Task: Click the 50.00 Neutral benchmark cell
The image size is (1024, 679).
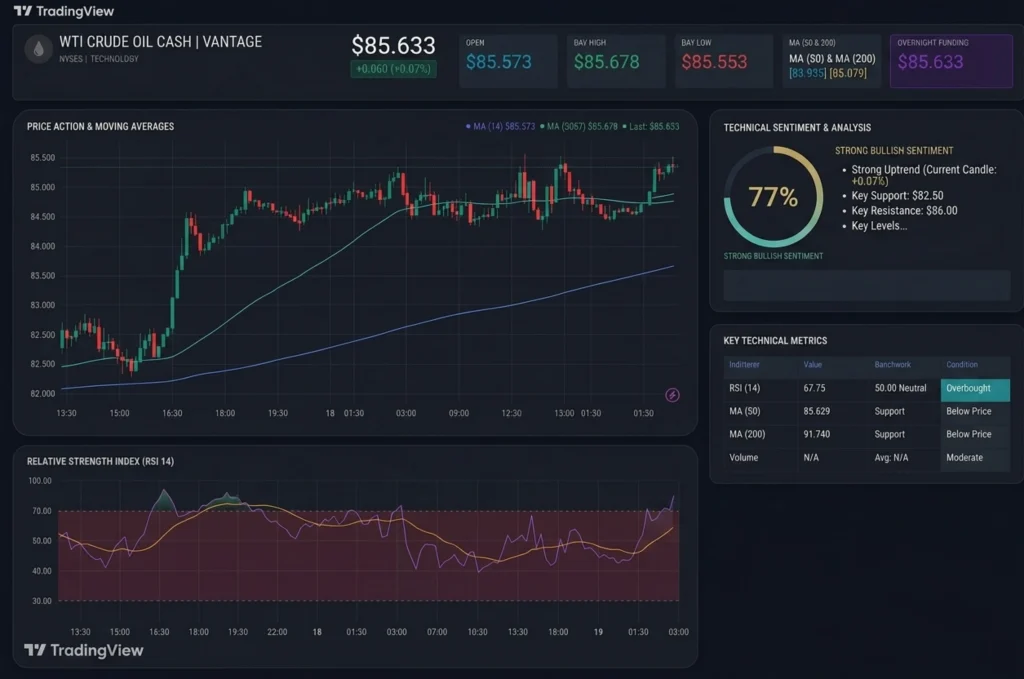Action: tap(900, 388)
